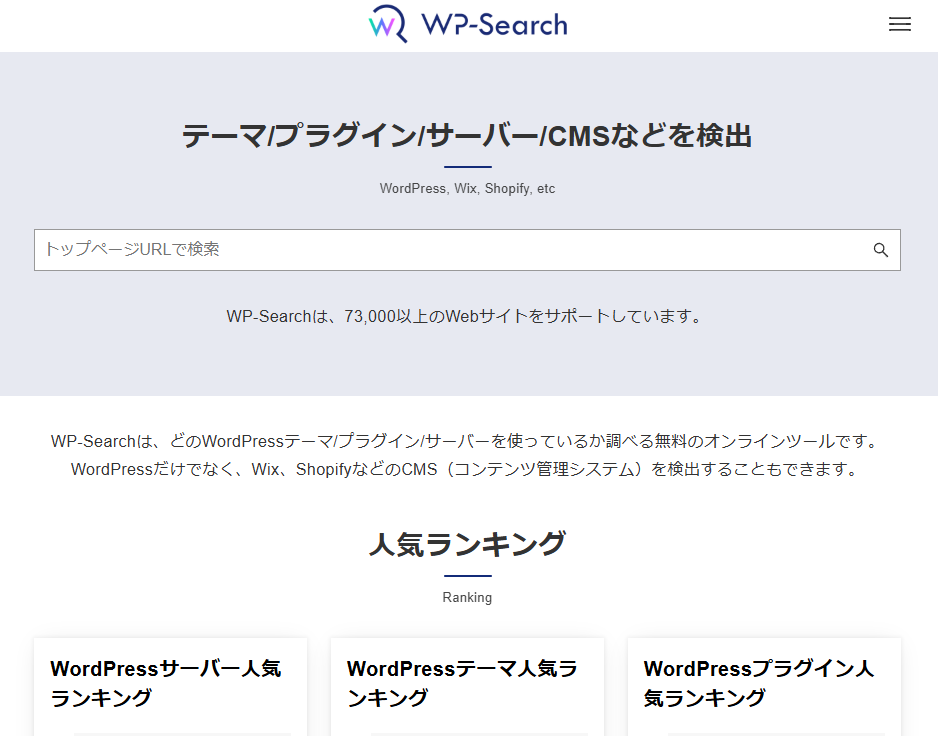Viewport: 938px width, 736px height.
Task: Open WordPressプラグイン人気ランキング card
Action: (x=759, y=683)
